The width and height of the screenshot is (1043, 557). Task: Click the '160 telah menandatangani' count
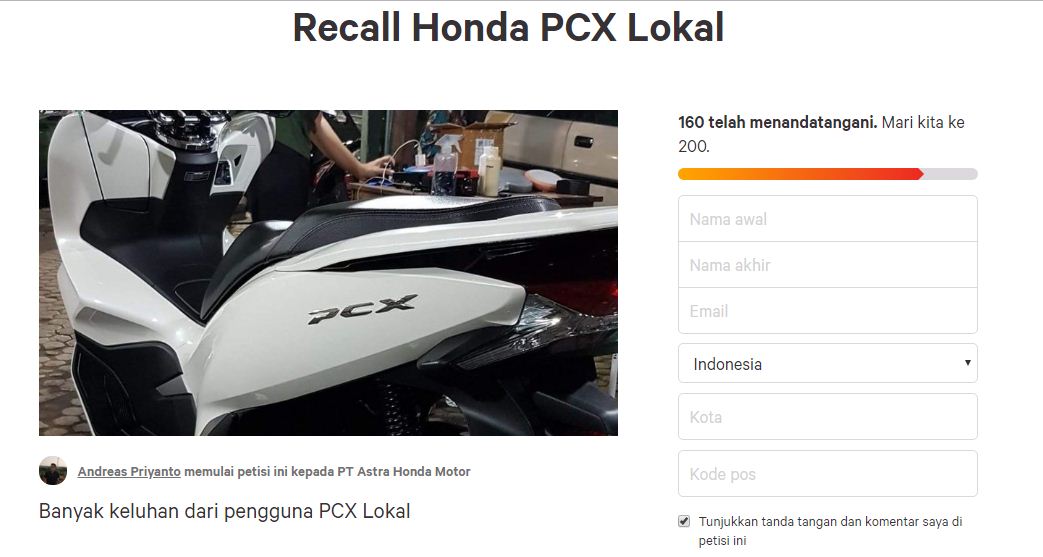point(778,122)
